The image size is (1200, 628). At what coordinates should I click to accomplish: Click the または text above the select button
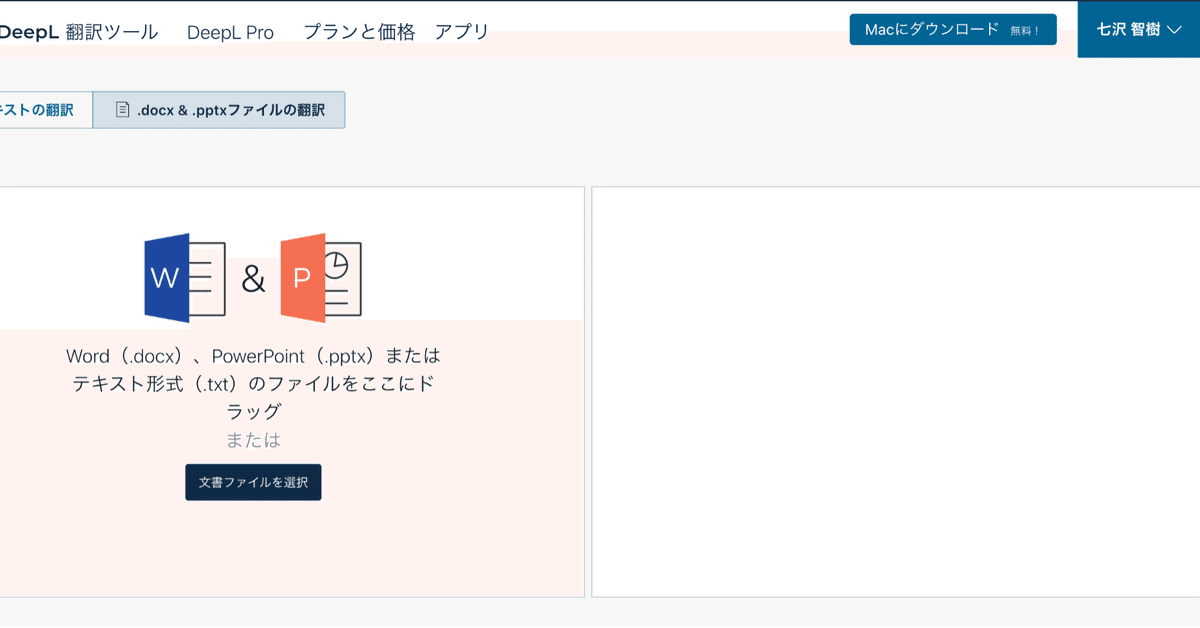coord(253,440)
